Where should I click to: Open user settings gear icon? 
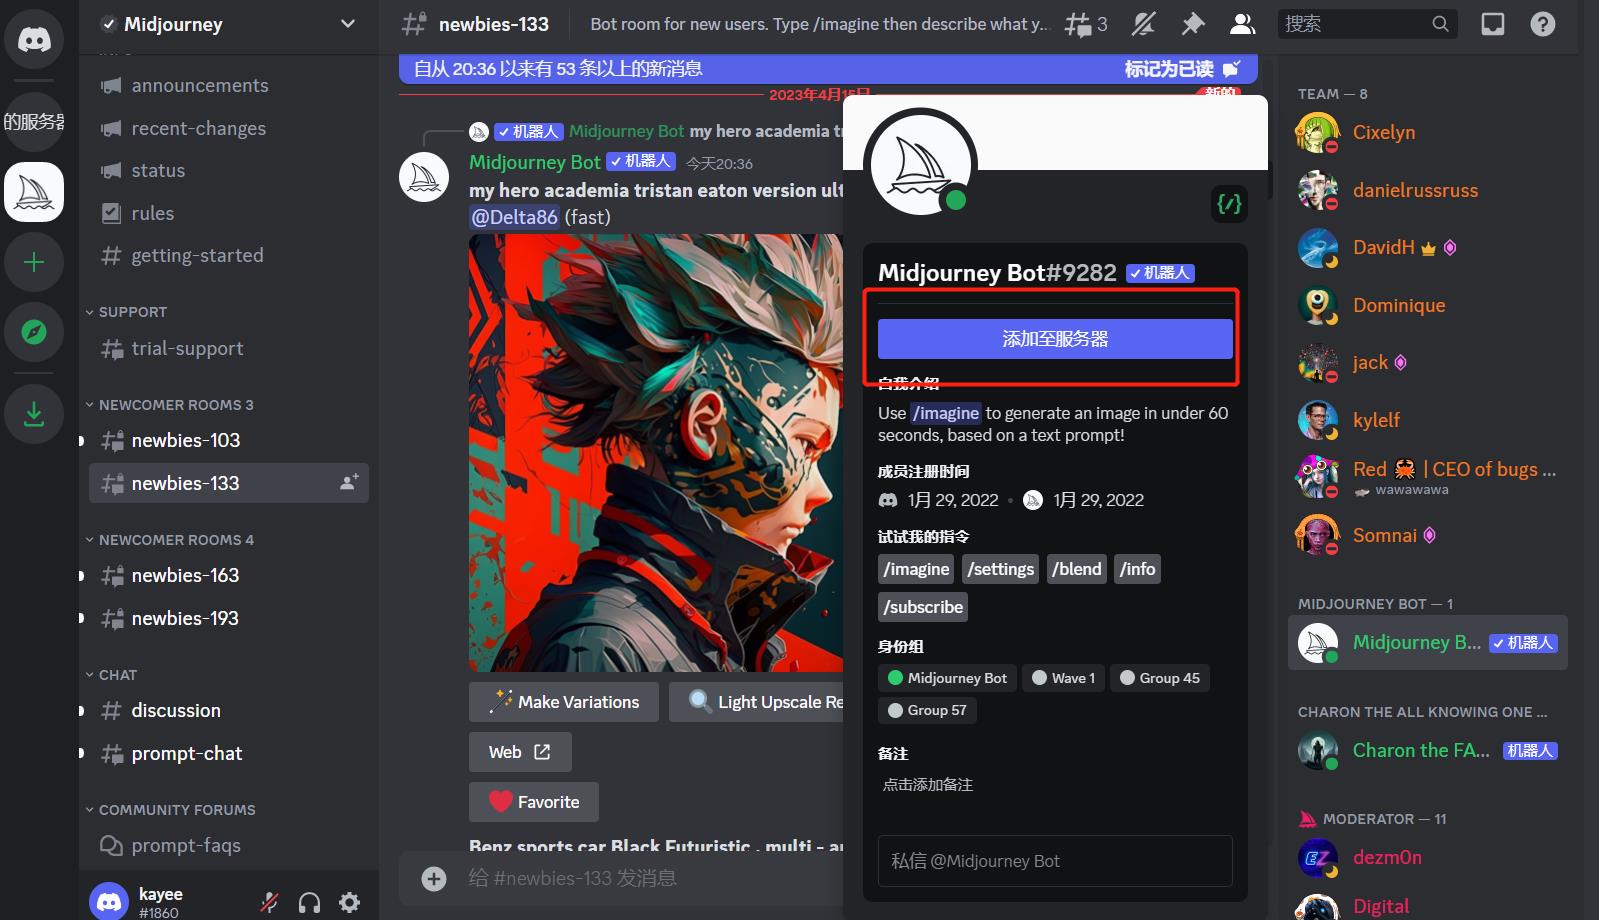[x=350, y=903]
